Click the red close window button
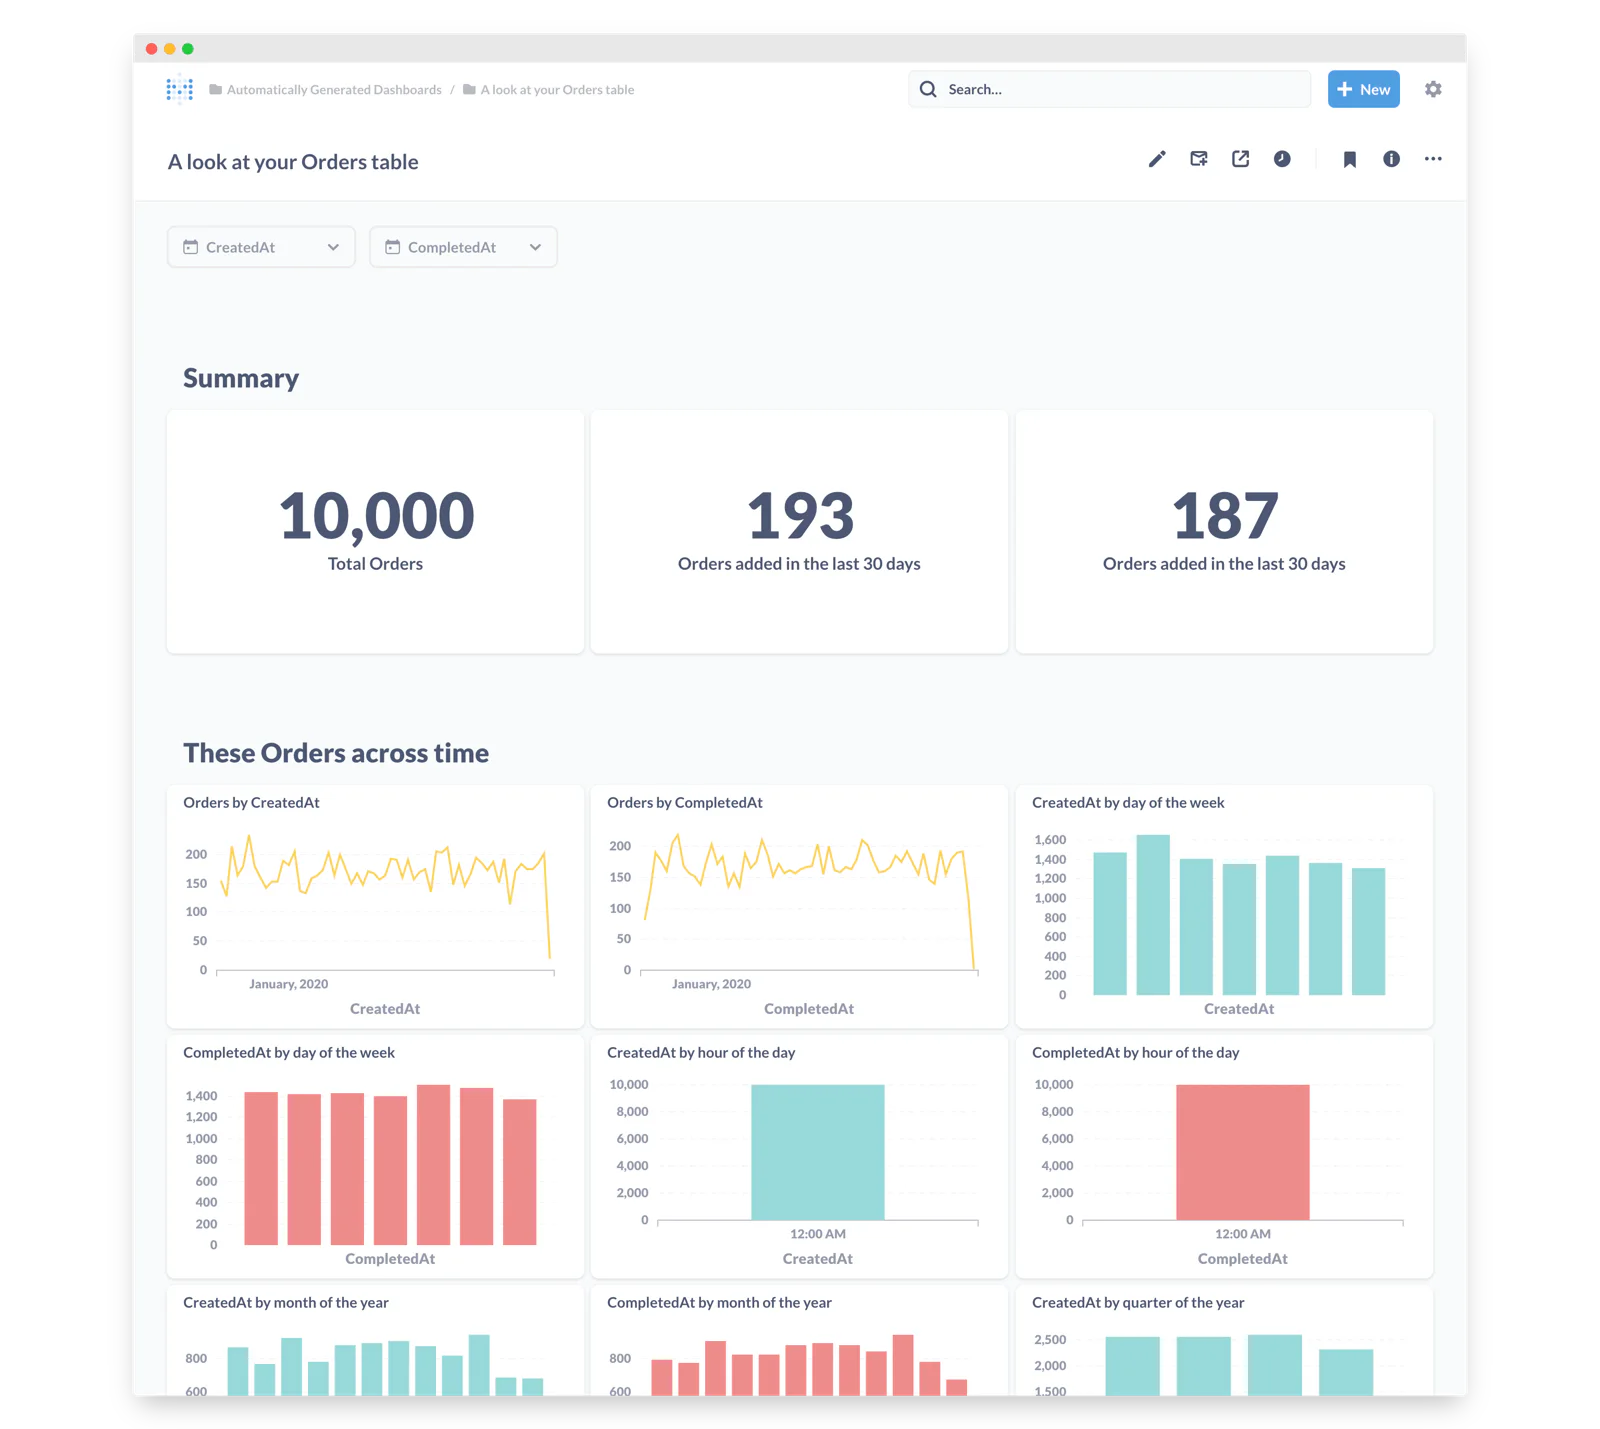 pos(151,48)
